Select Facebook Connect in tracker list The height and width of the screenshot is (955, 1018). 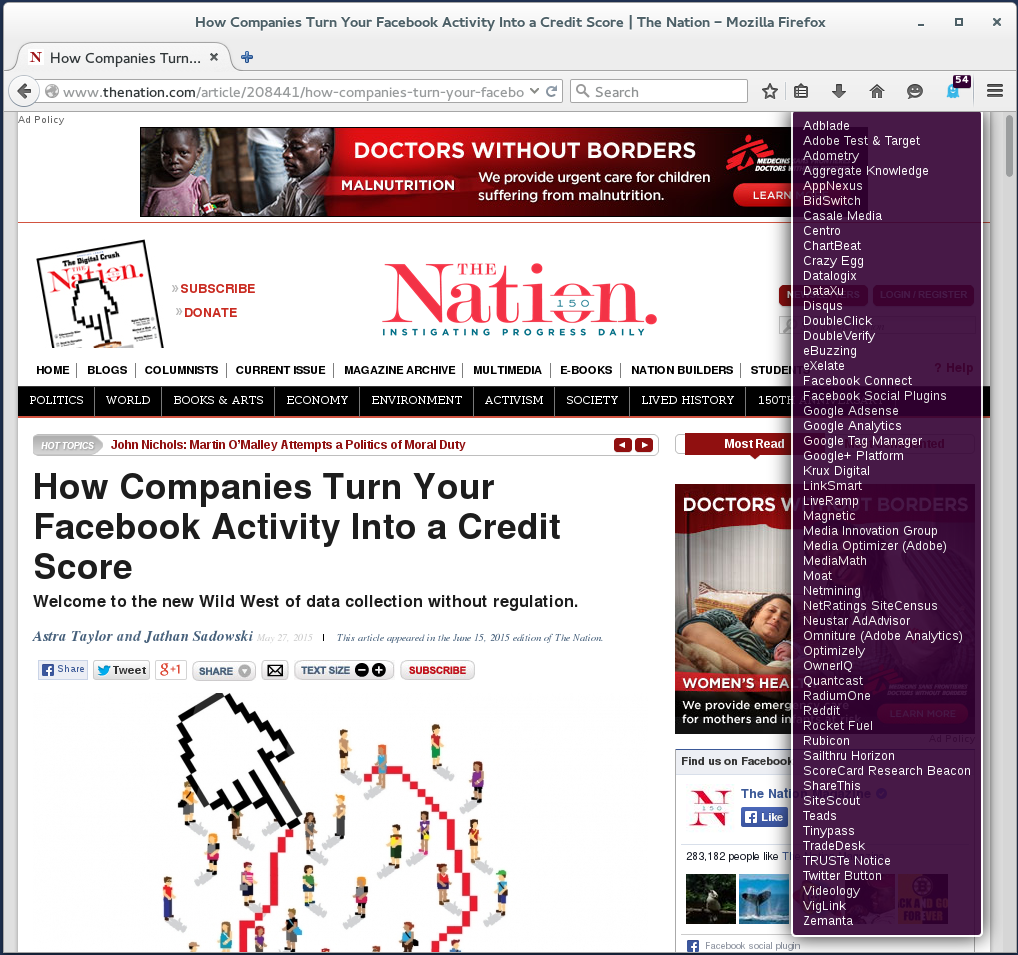(857, 381)
